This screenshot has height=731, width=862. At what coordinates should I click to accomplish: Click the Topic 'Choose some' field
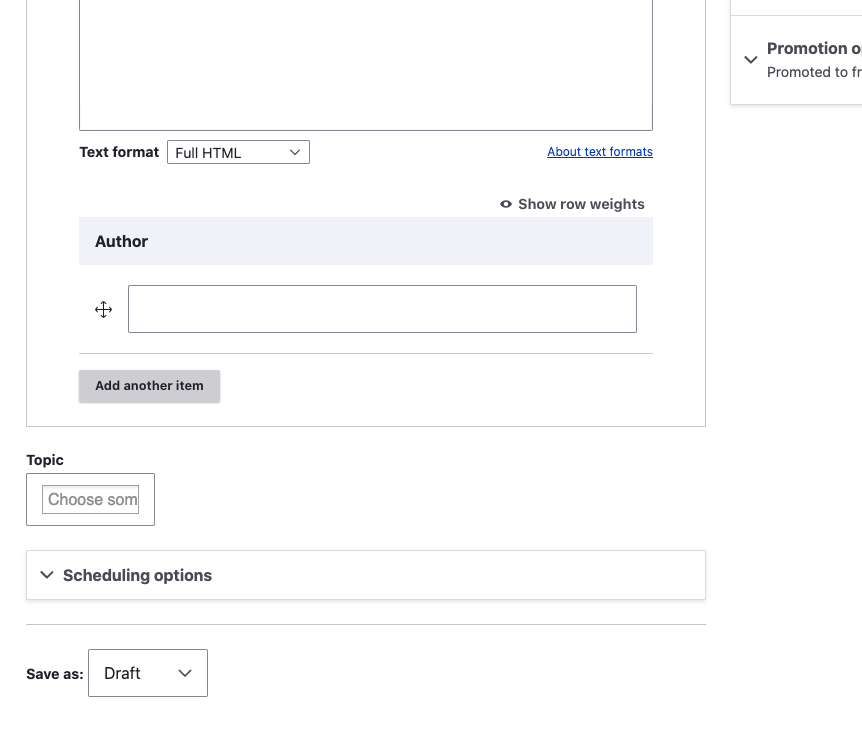tap(91, 499)
